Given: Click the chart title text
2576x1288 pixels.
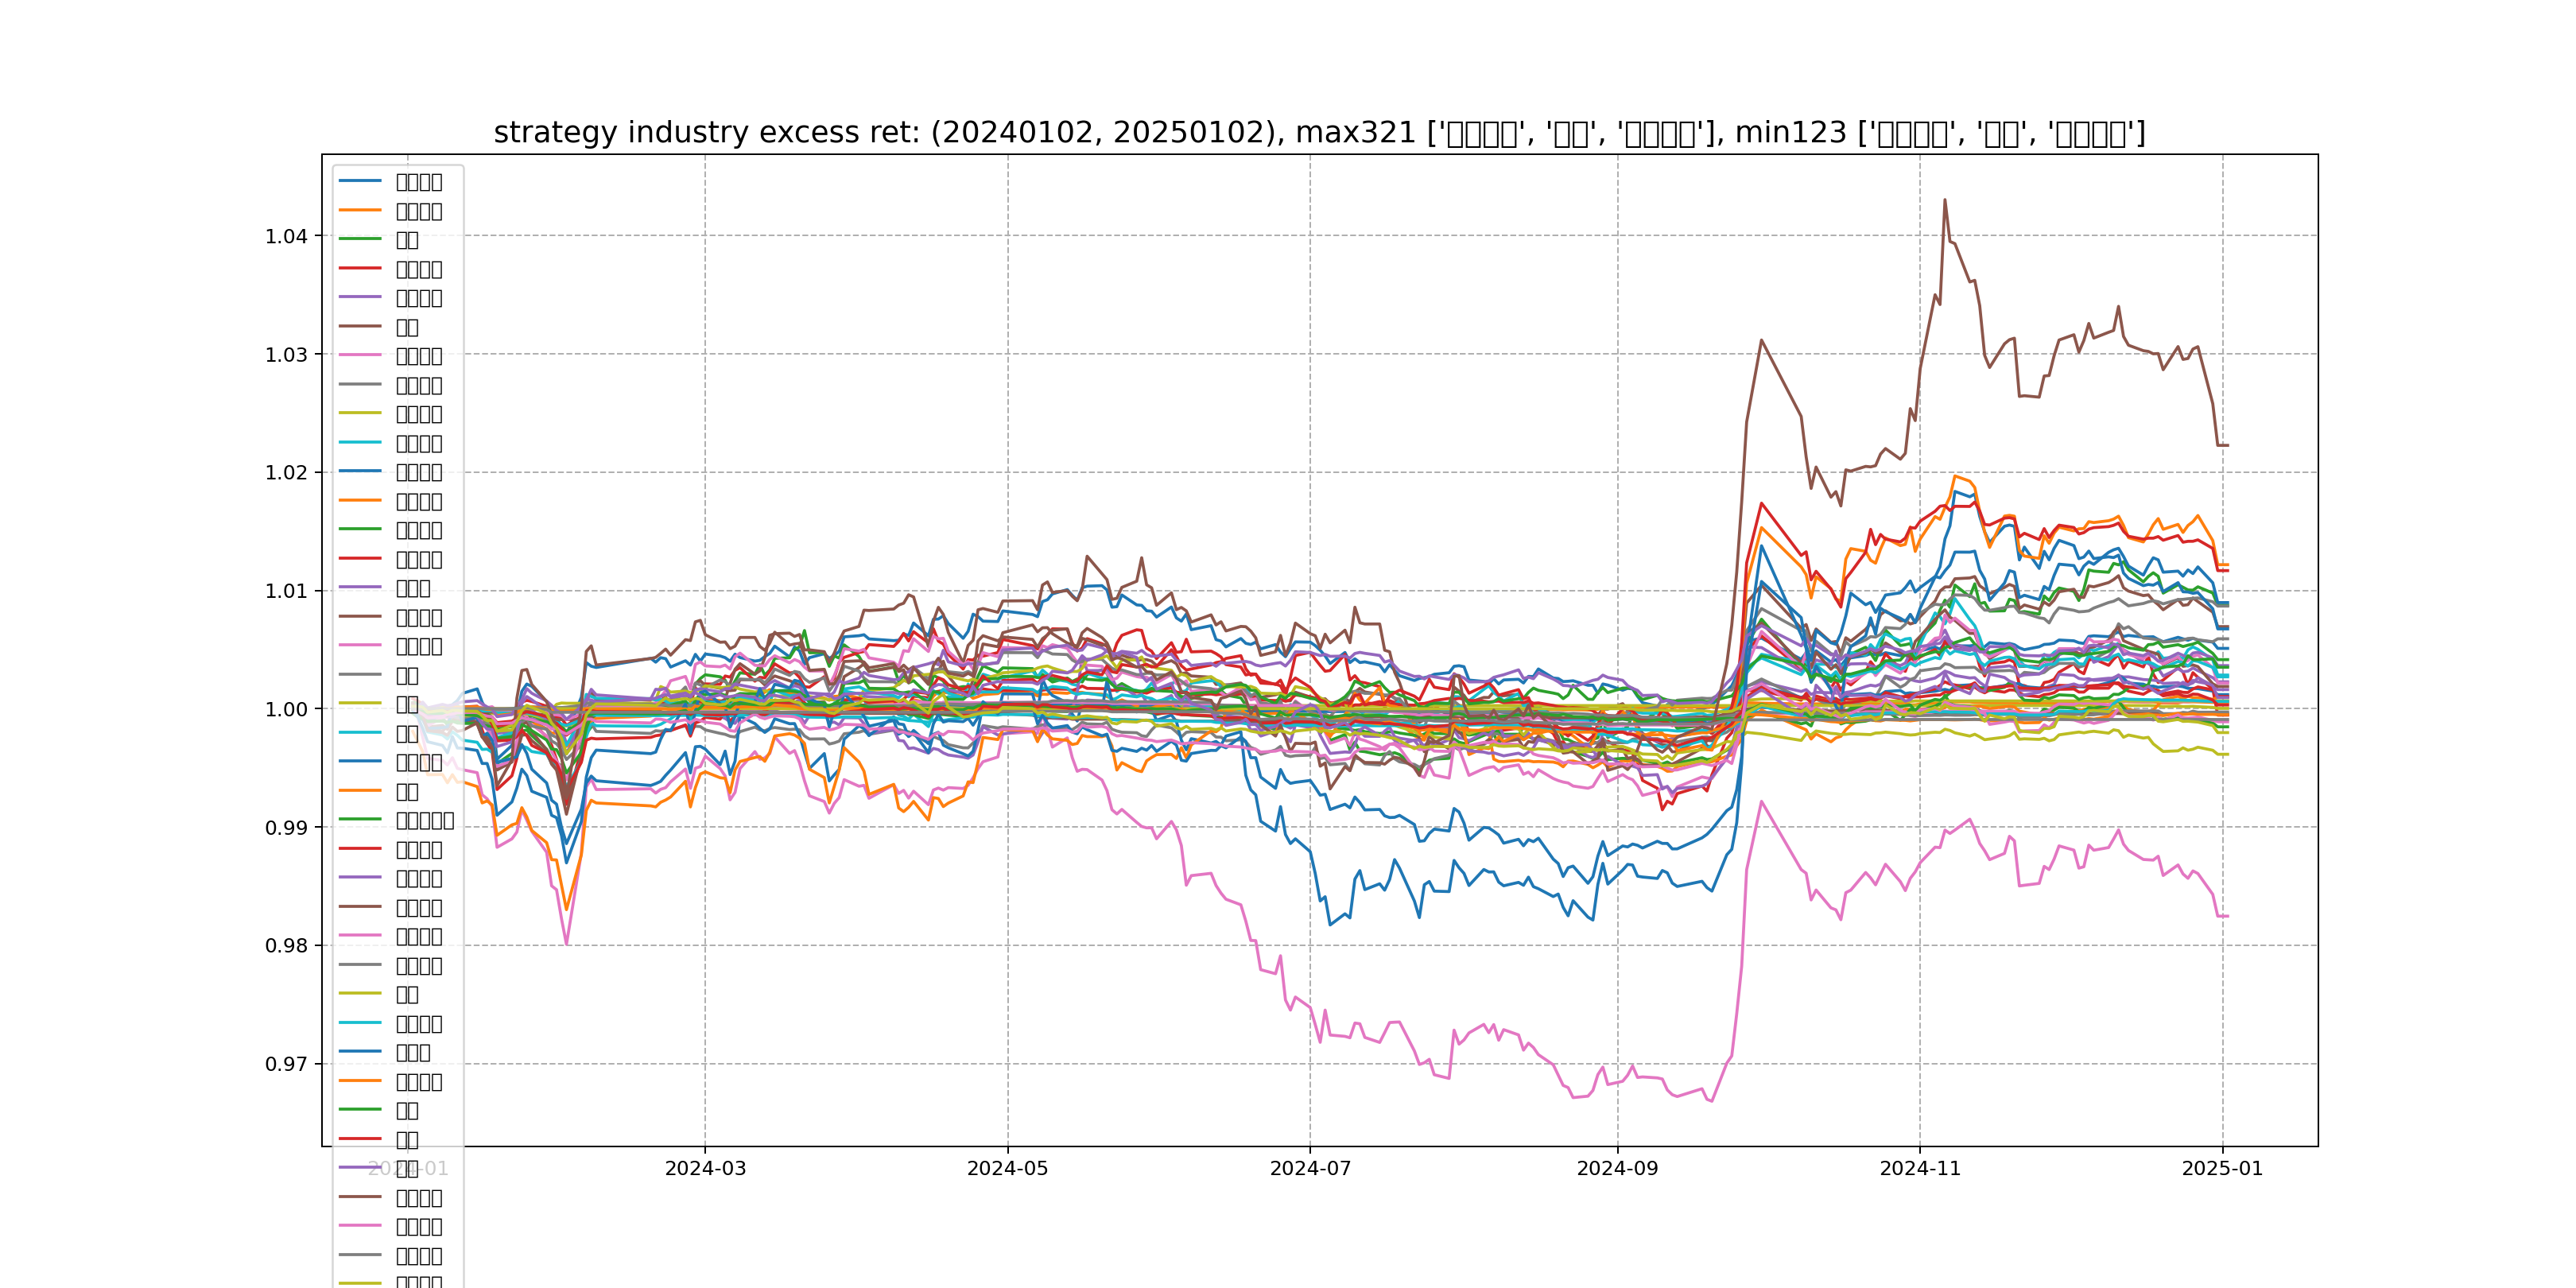Looking at the screenshot, I should [1319, 132].
